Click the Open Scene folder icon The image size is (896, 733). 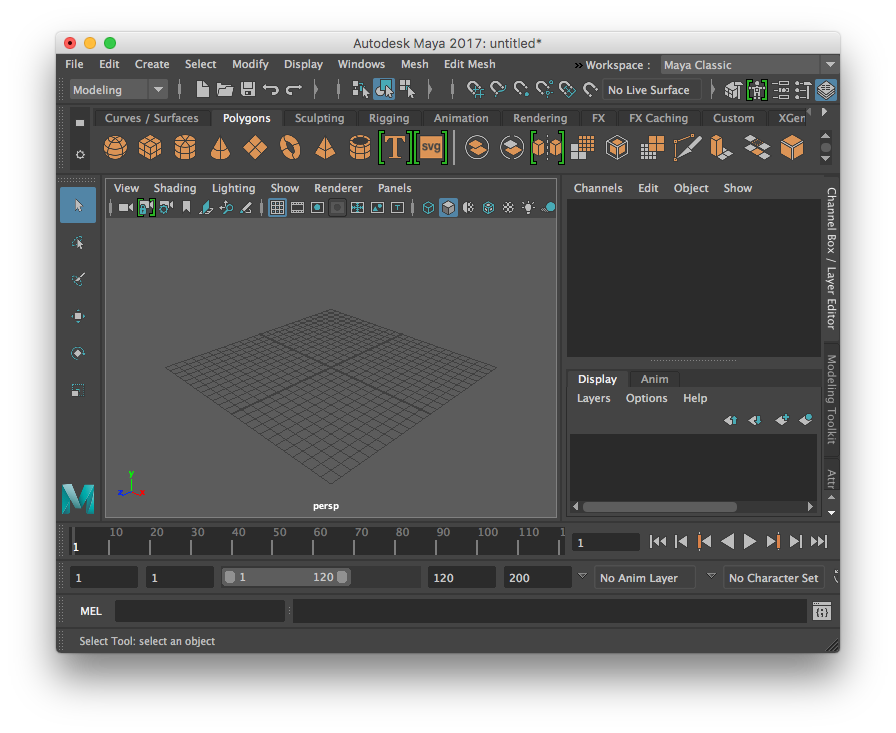click(x=225, y=89)
